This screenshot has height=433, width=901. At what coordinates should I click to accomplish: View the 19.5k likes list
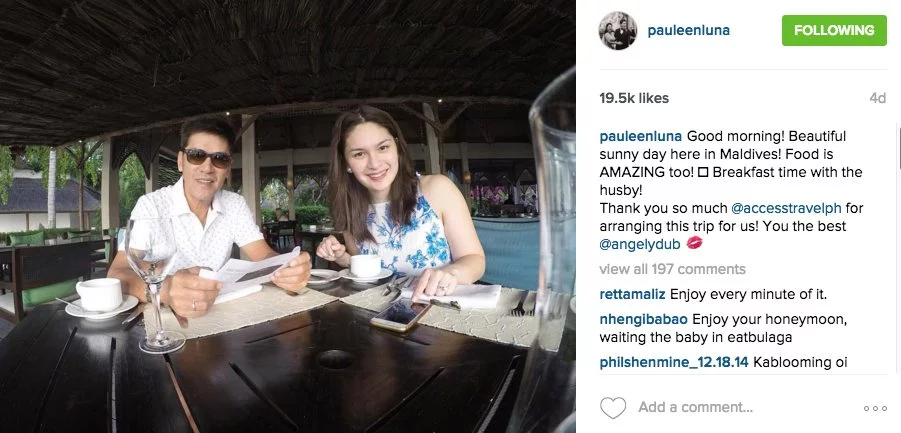click(634, 98)
